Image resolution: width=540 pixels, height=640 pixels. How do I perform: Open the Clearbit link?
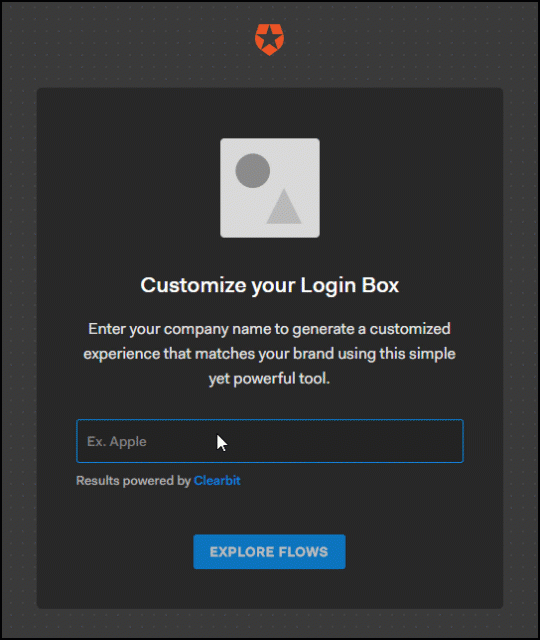coord(217,480)
